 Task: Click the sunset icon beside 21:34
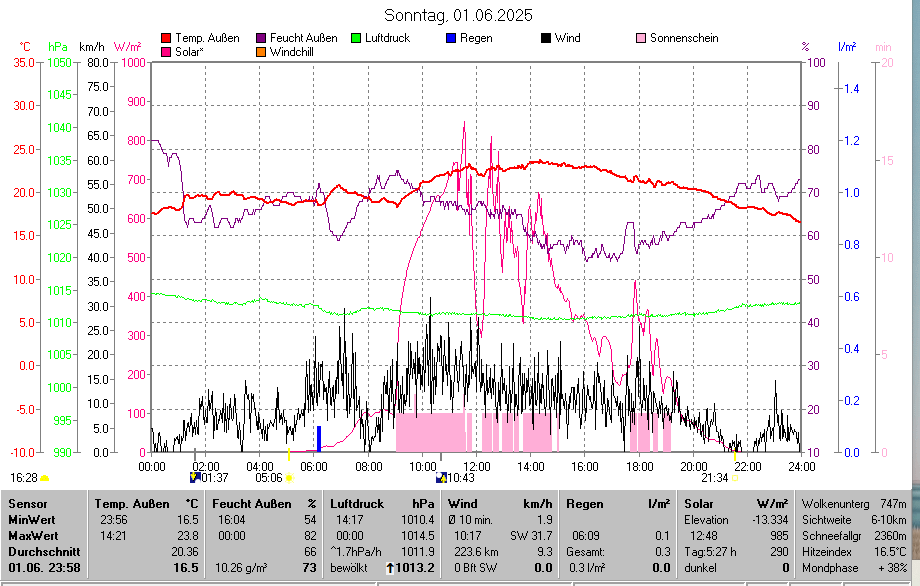[x=735, y=478]
